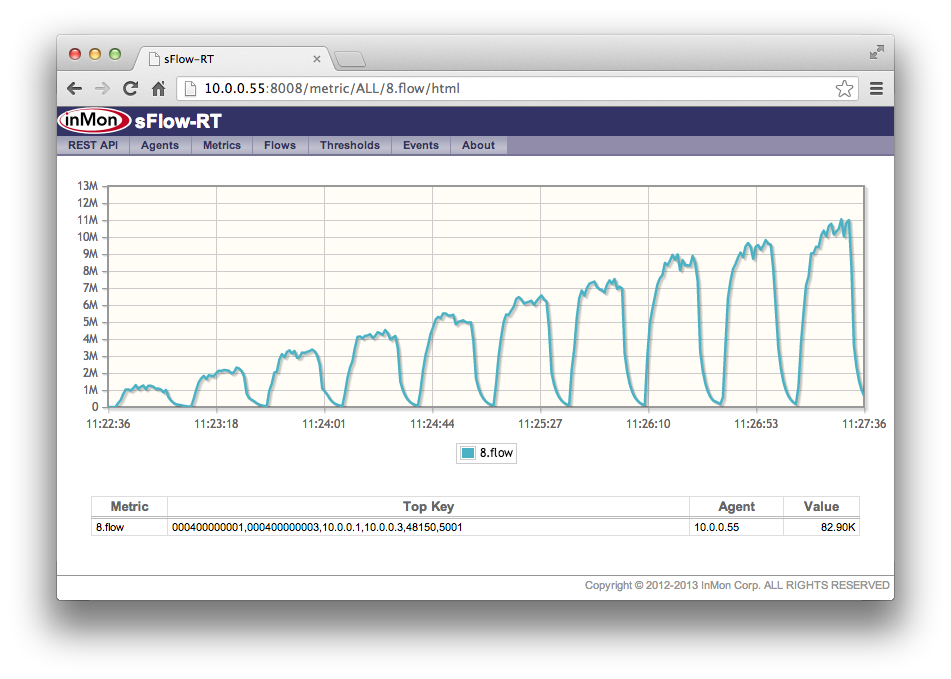Reload the page with the refresh icon
The height and width of the screenshot is (679, 951).
[x=130, y=88]
